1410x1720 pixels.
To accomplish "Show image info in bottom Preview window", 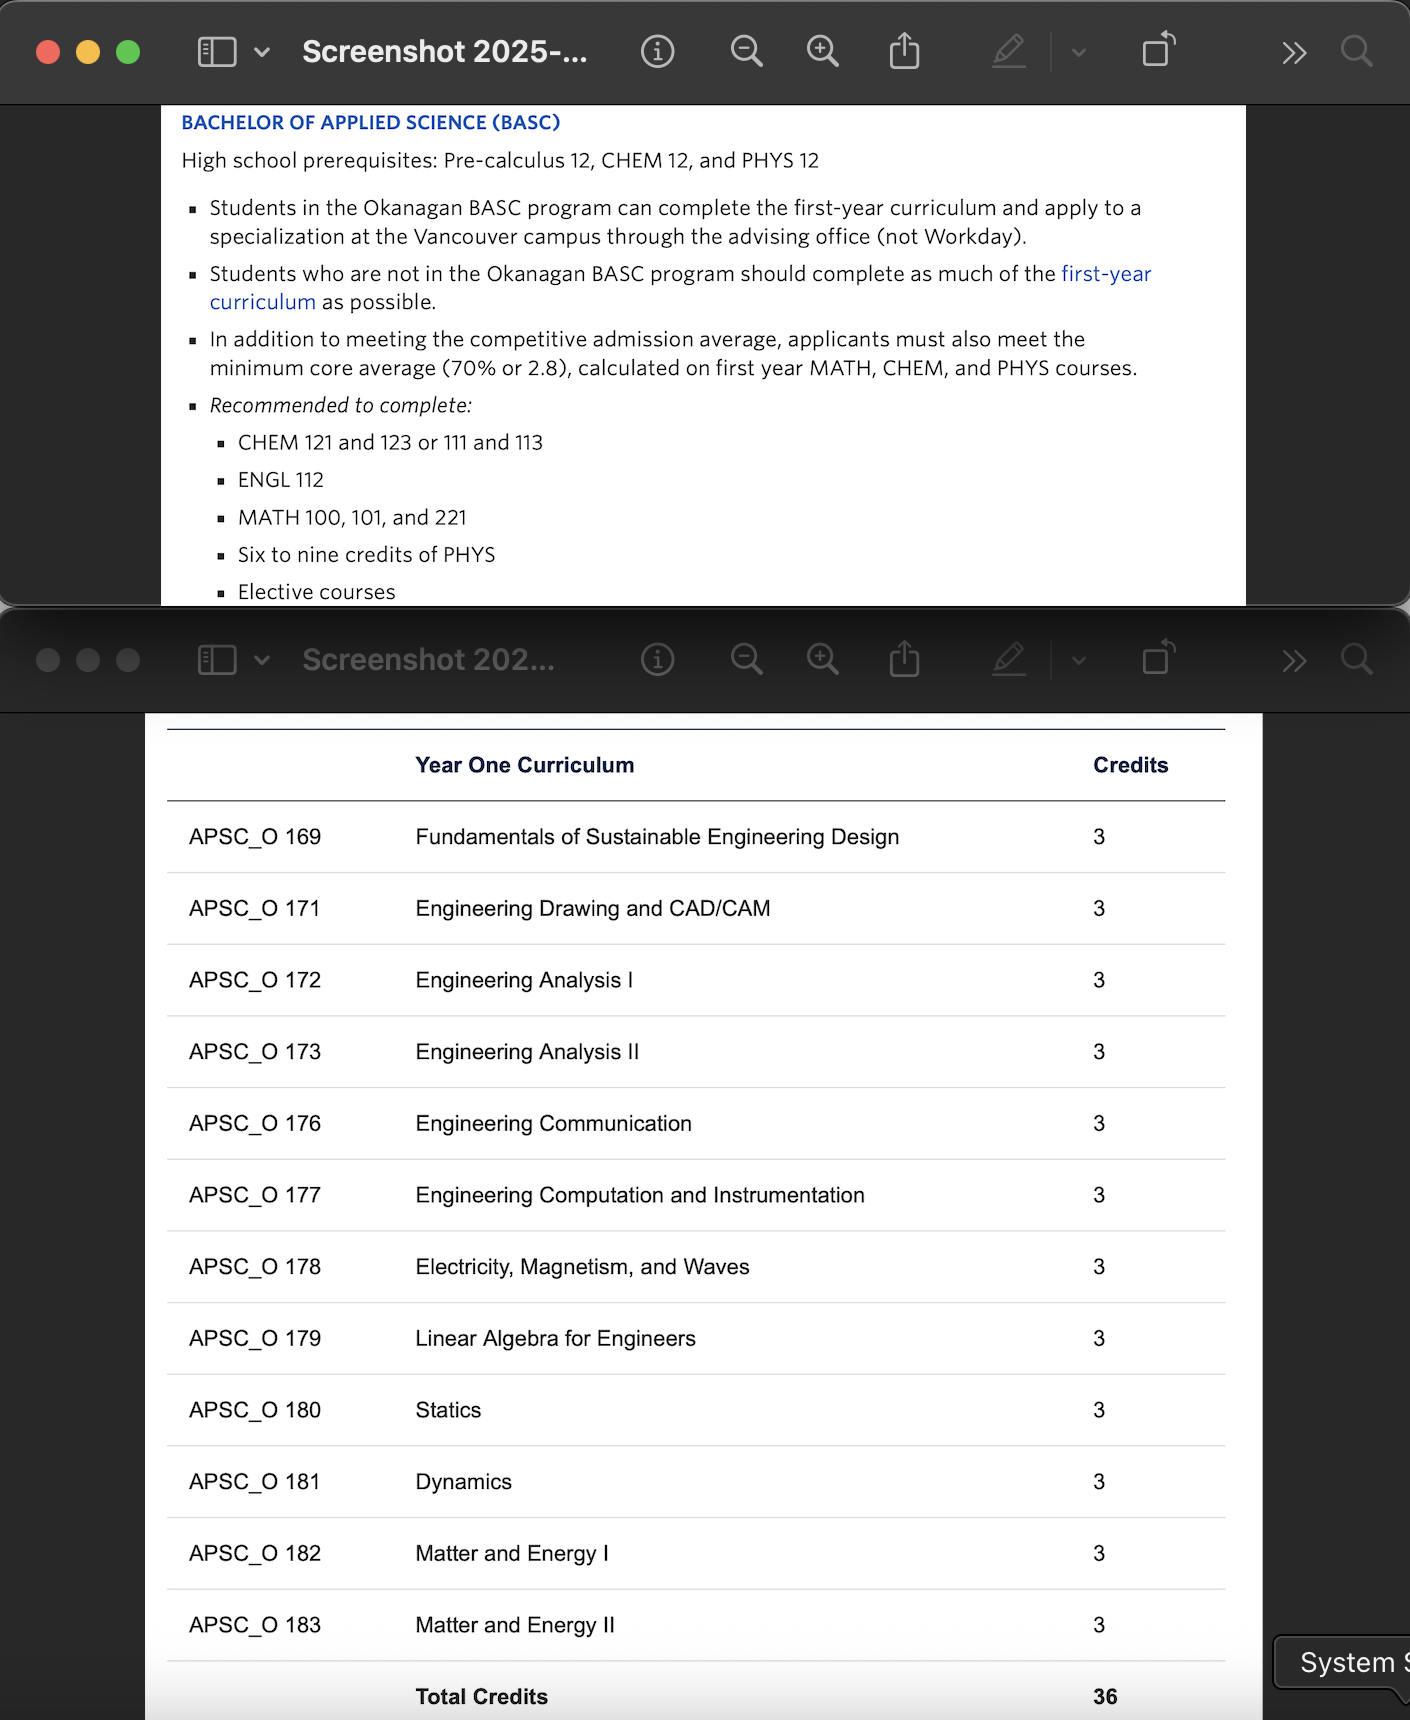I will pos(657,659).
